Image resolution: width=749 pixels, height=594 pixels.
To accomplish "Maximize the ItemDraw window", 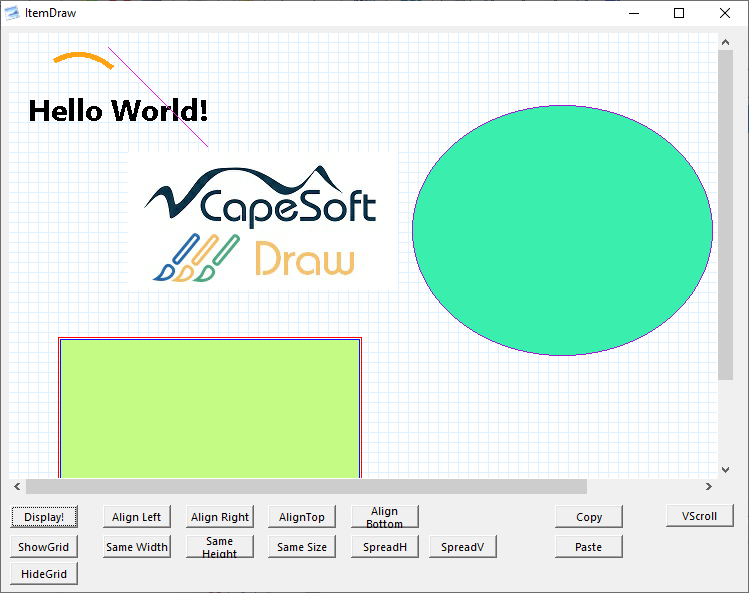I will (x=679, y=13).
